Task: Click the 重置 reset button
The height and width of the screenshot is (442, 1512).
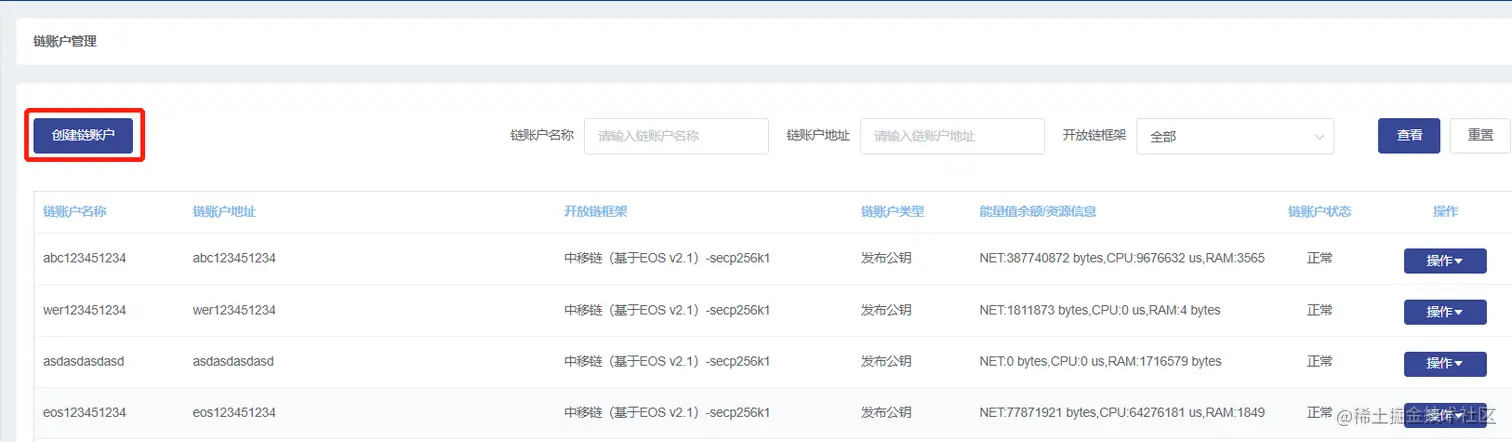Action: (x=1480, y=135)
